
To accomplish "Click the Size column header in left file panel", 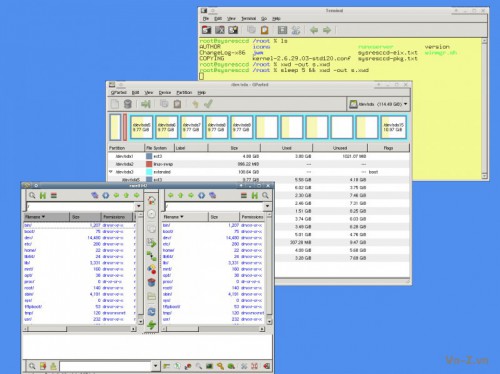I will point(85,217).
